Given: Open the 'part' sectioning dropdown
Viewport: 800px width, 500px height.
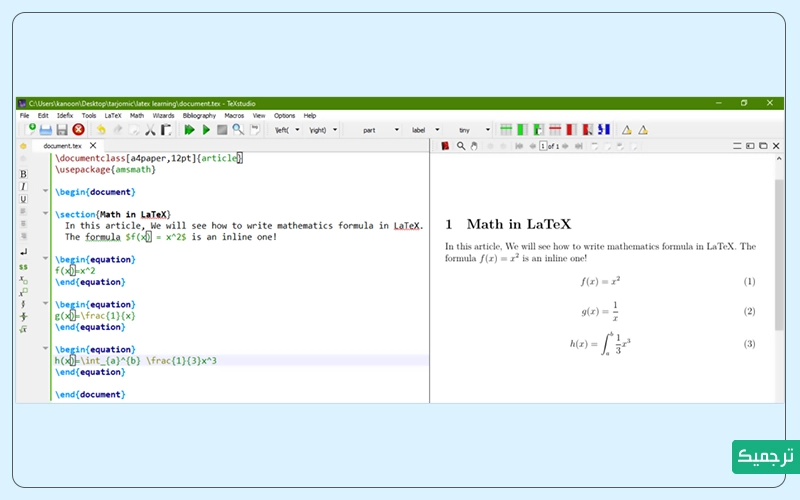Looking at the screenshot, I should coord(396,130).
